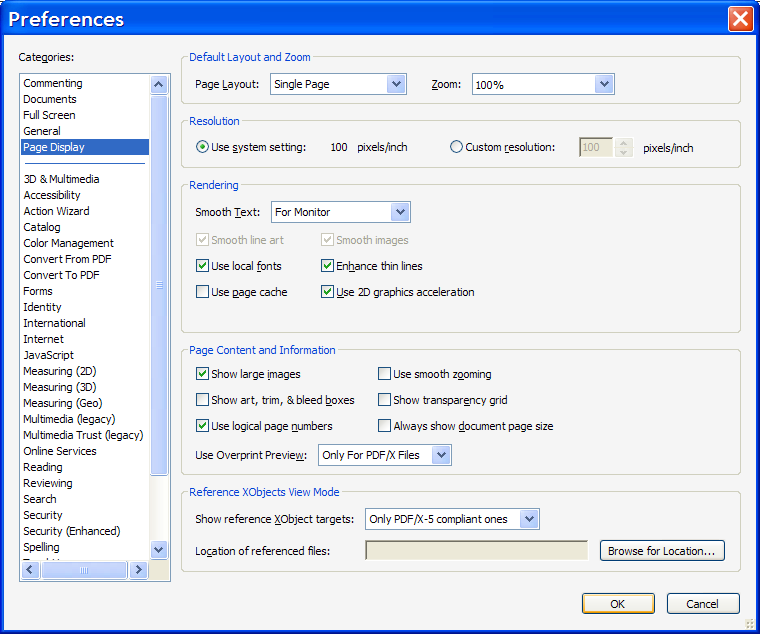The image size is (760, 634).
Task: Toggle Use 2D graphics acceleration
Action: 327,292
